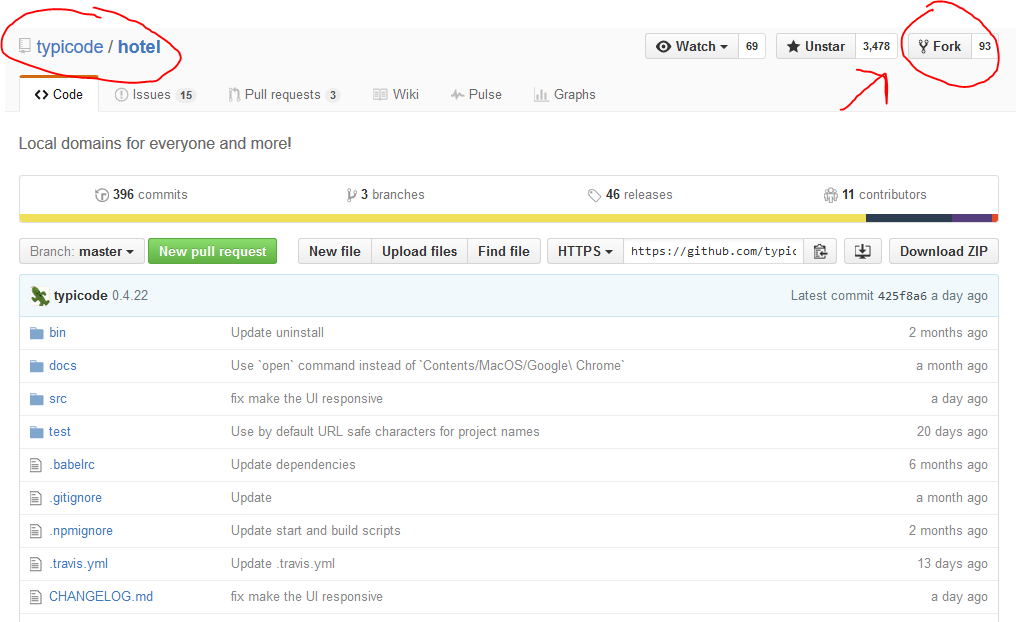The width and height of the screenshot is (1016, 622).
Task: Open the .npmignore file link
Action: click(81, 531)
